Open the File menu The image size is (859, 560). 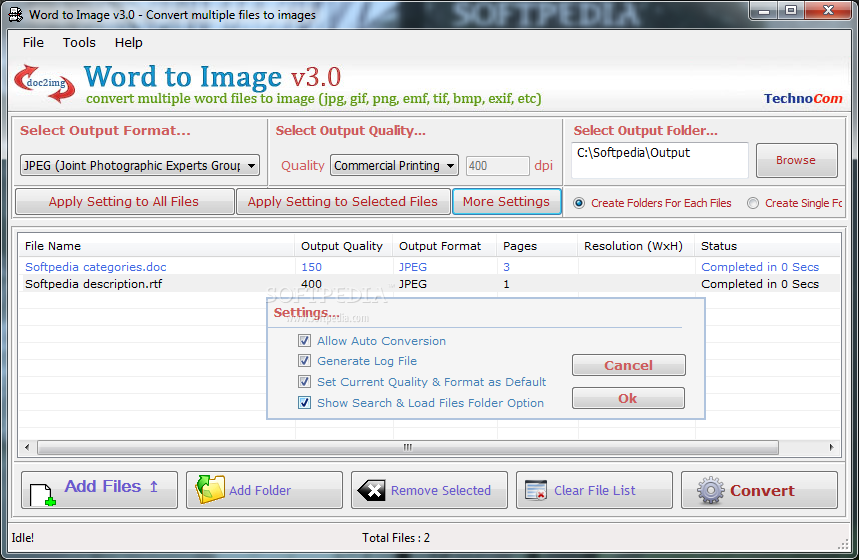pos(33,43)
